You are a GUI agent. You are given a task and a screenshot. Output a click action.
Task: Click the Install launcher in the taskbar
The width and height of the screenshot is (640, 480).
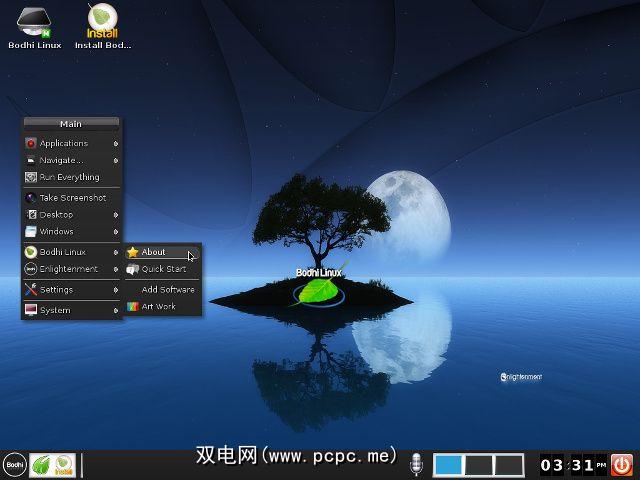click(64, 464)
